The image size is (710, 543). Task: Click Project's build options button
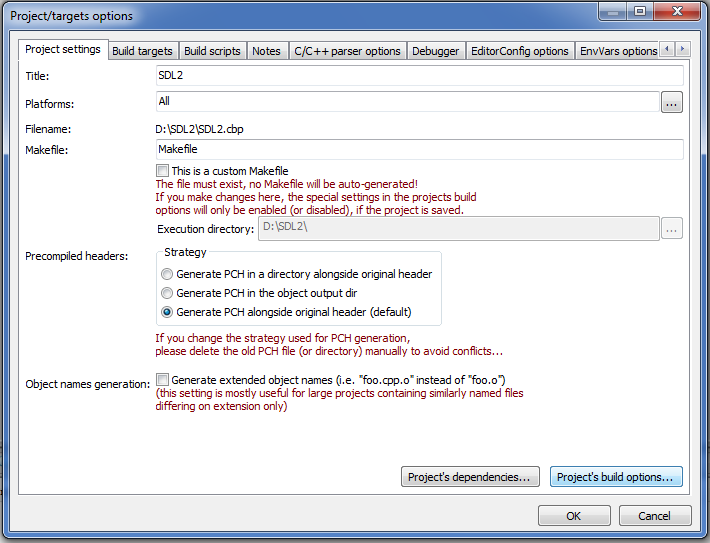coord(616,477)
